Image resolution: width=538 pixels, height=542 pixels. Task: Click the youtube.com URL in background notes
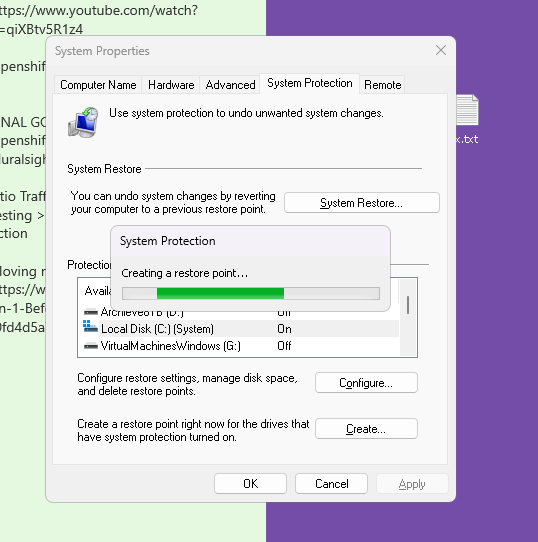coord(99,20)
